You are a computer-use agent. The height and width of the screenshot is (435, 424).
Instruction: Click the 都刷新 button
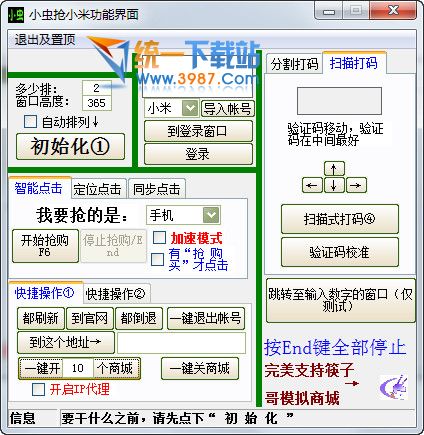click(x=41, y=318)
